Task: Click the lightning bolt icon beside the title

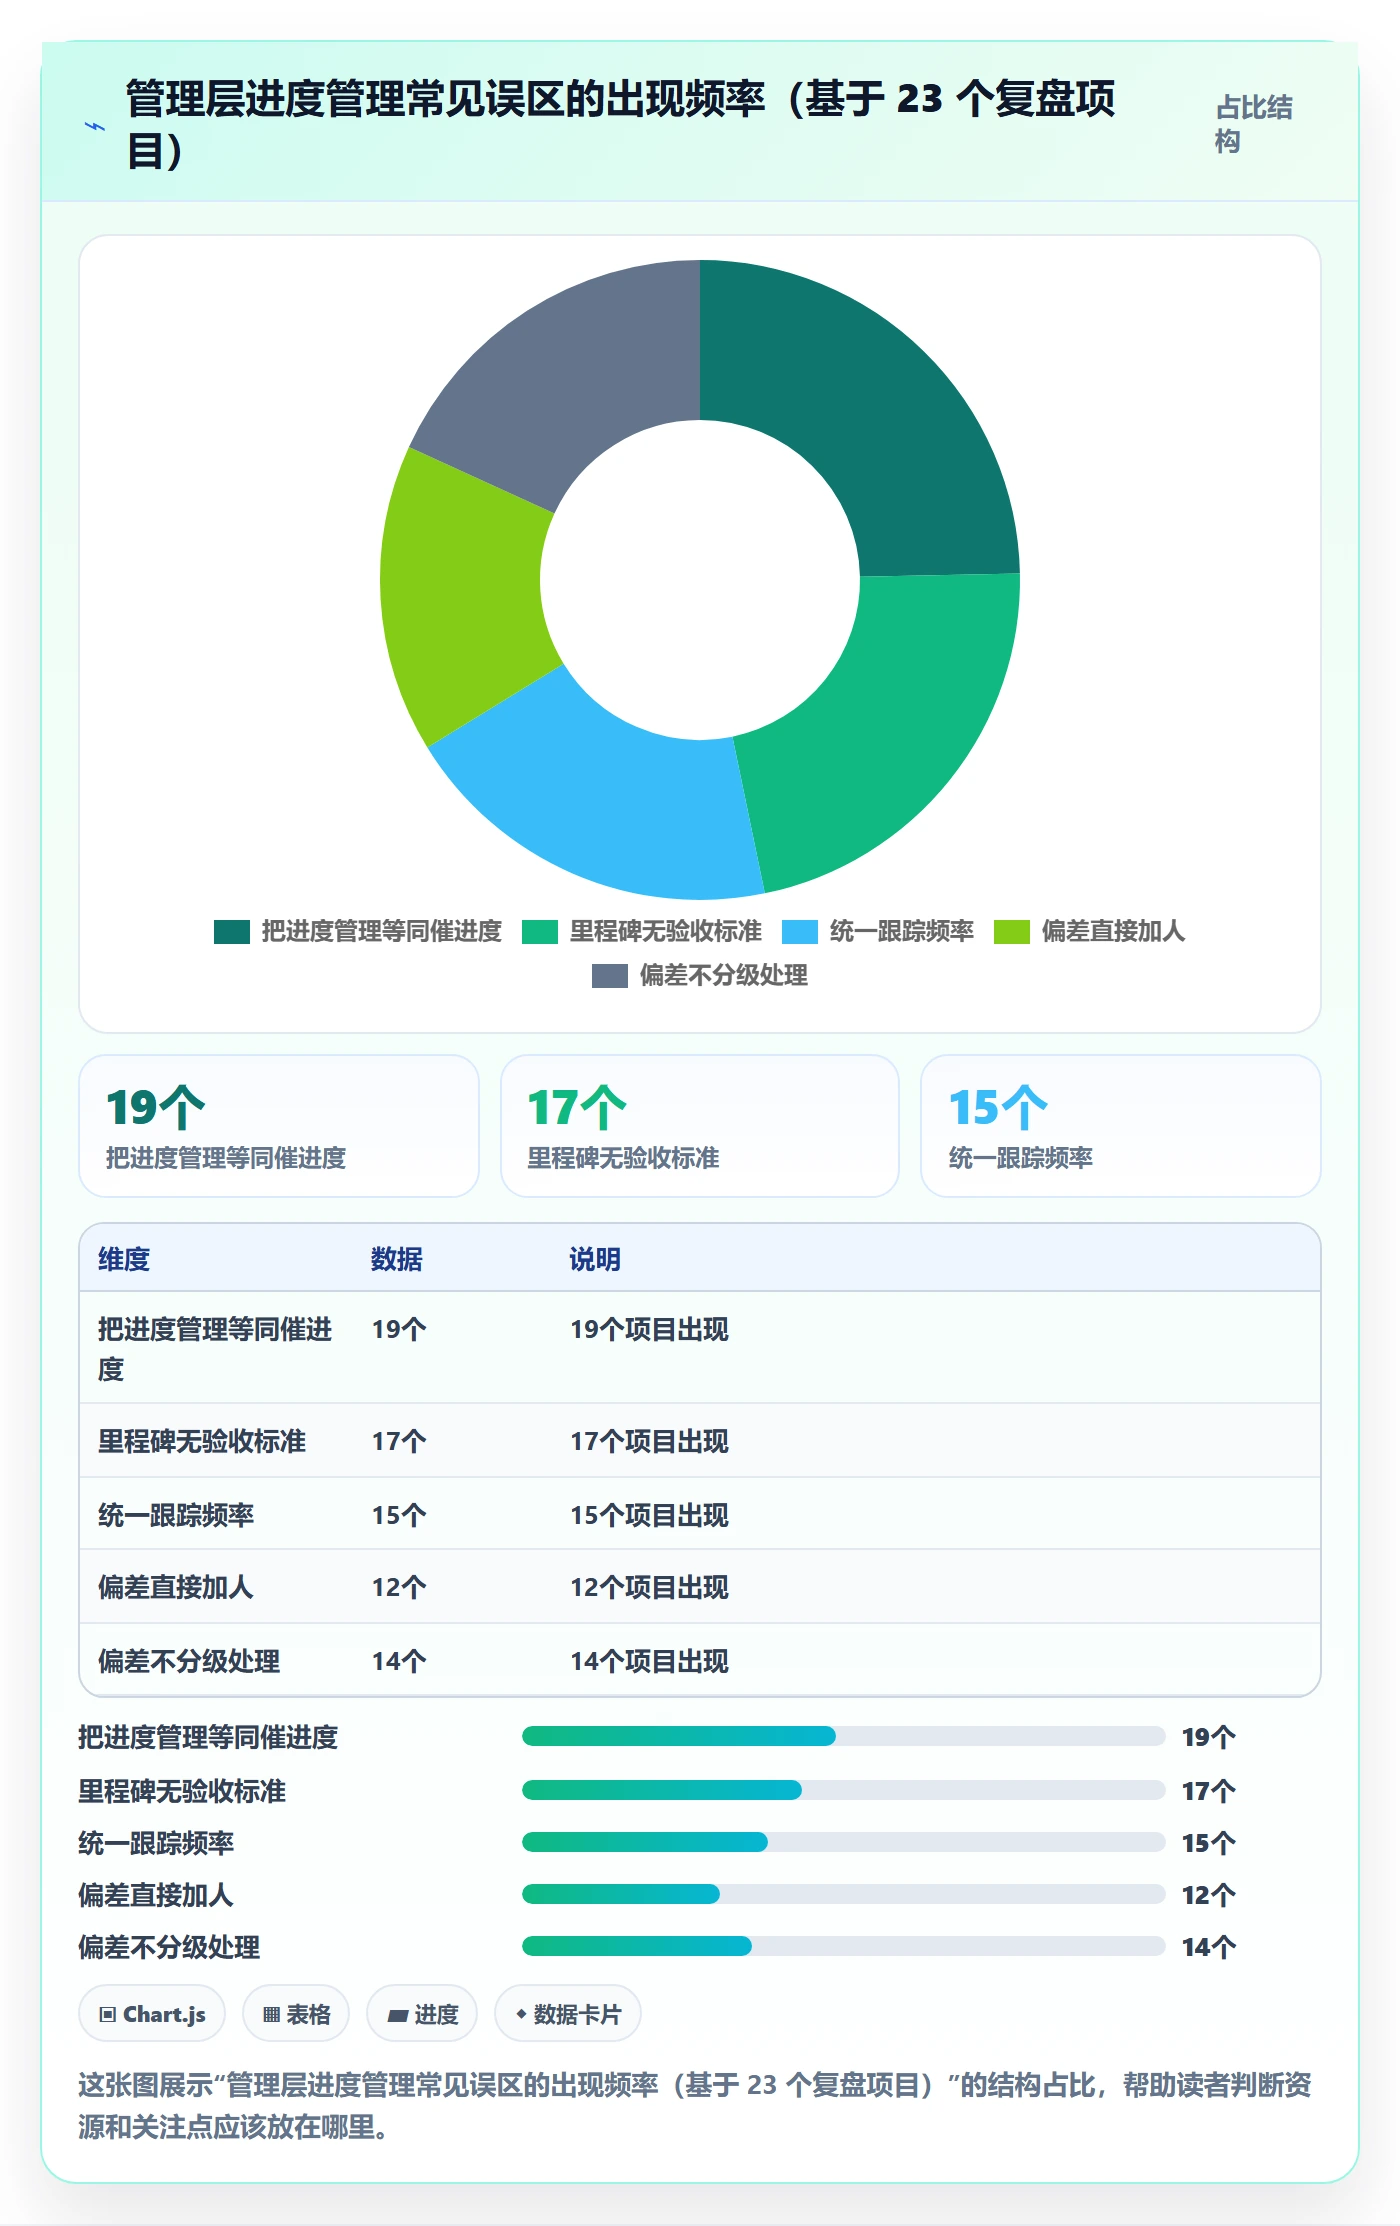Action: [x=95, y=126]
